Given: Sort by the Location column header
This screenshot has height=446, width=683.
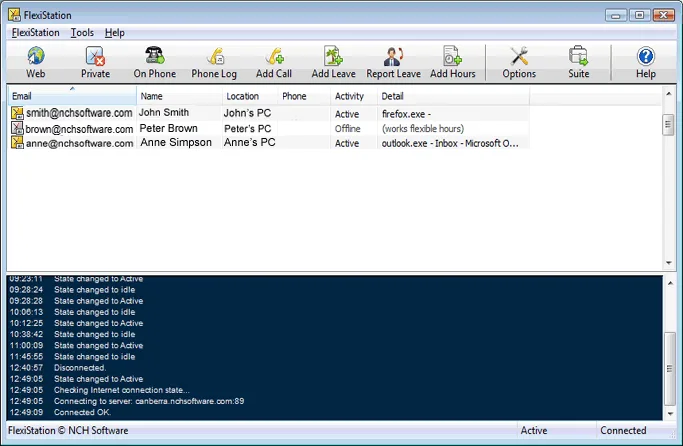Looking at the screenshot, I should point(250,96).
